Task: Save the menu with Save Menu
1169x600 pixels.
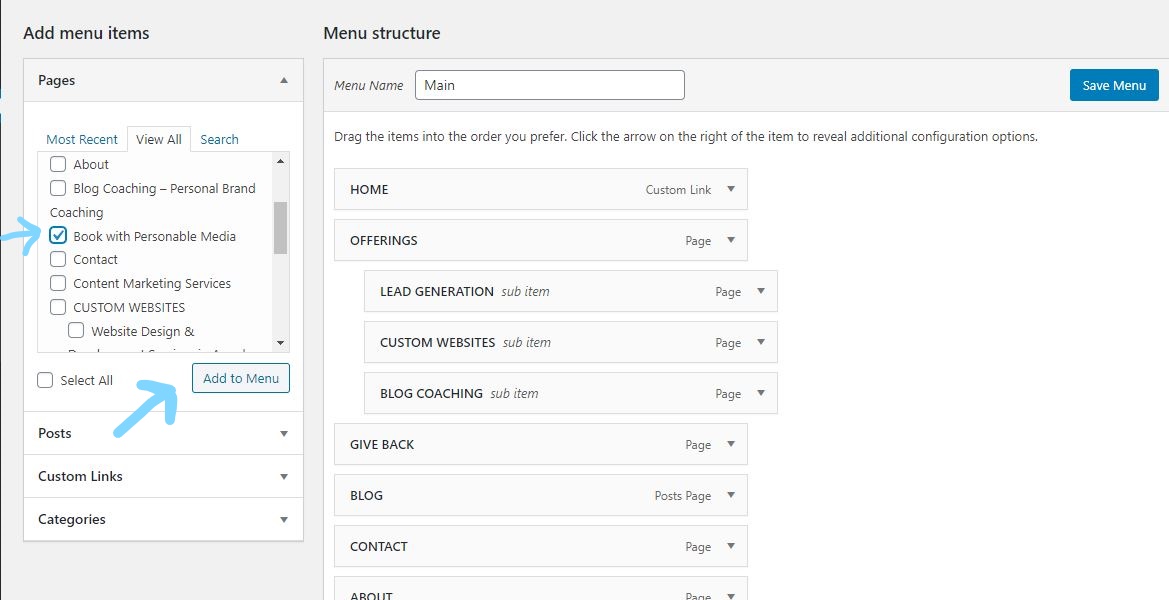Action: [x=1113, y=85]
